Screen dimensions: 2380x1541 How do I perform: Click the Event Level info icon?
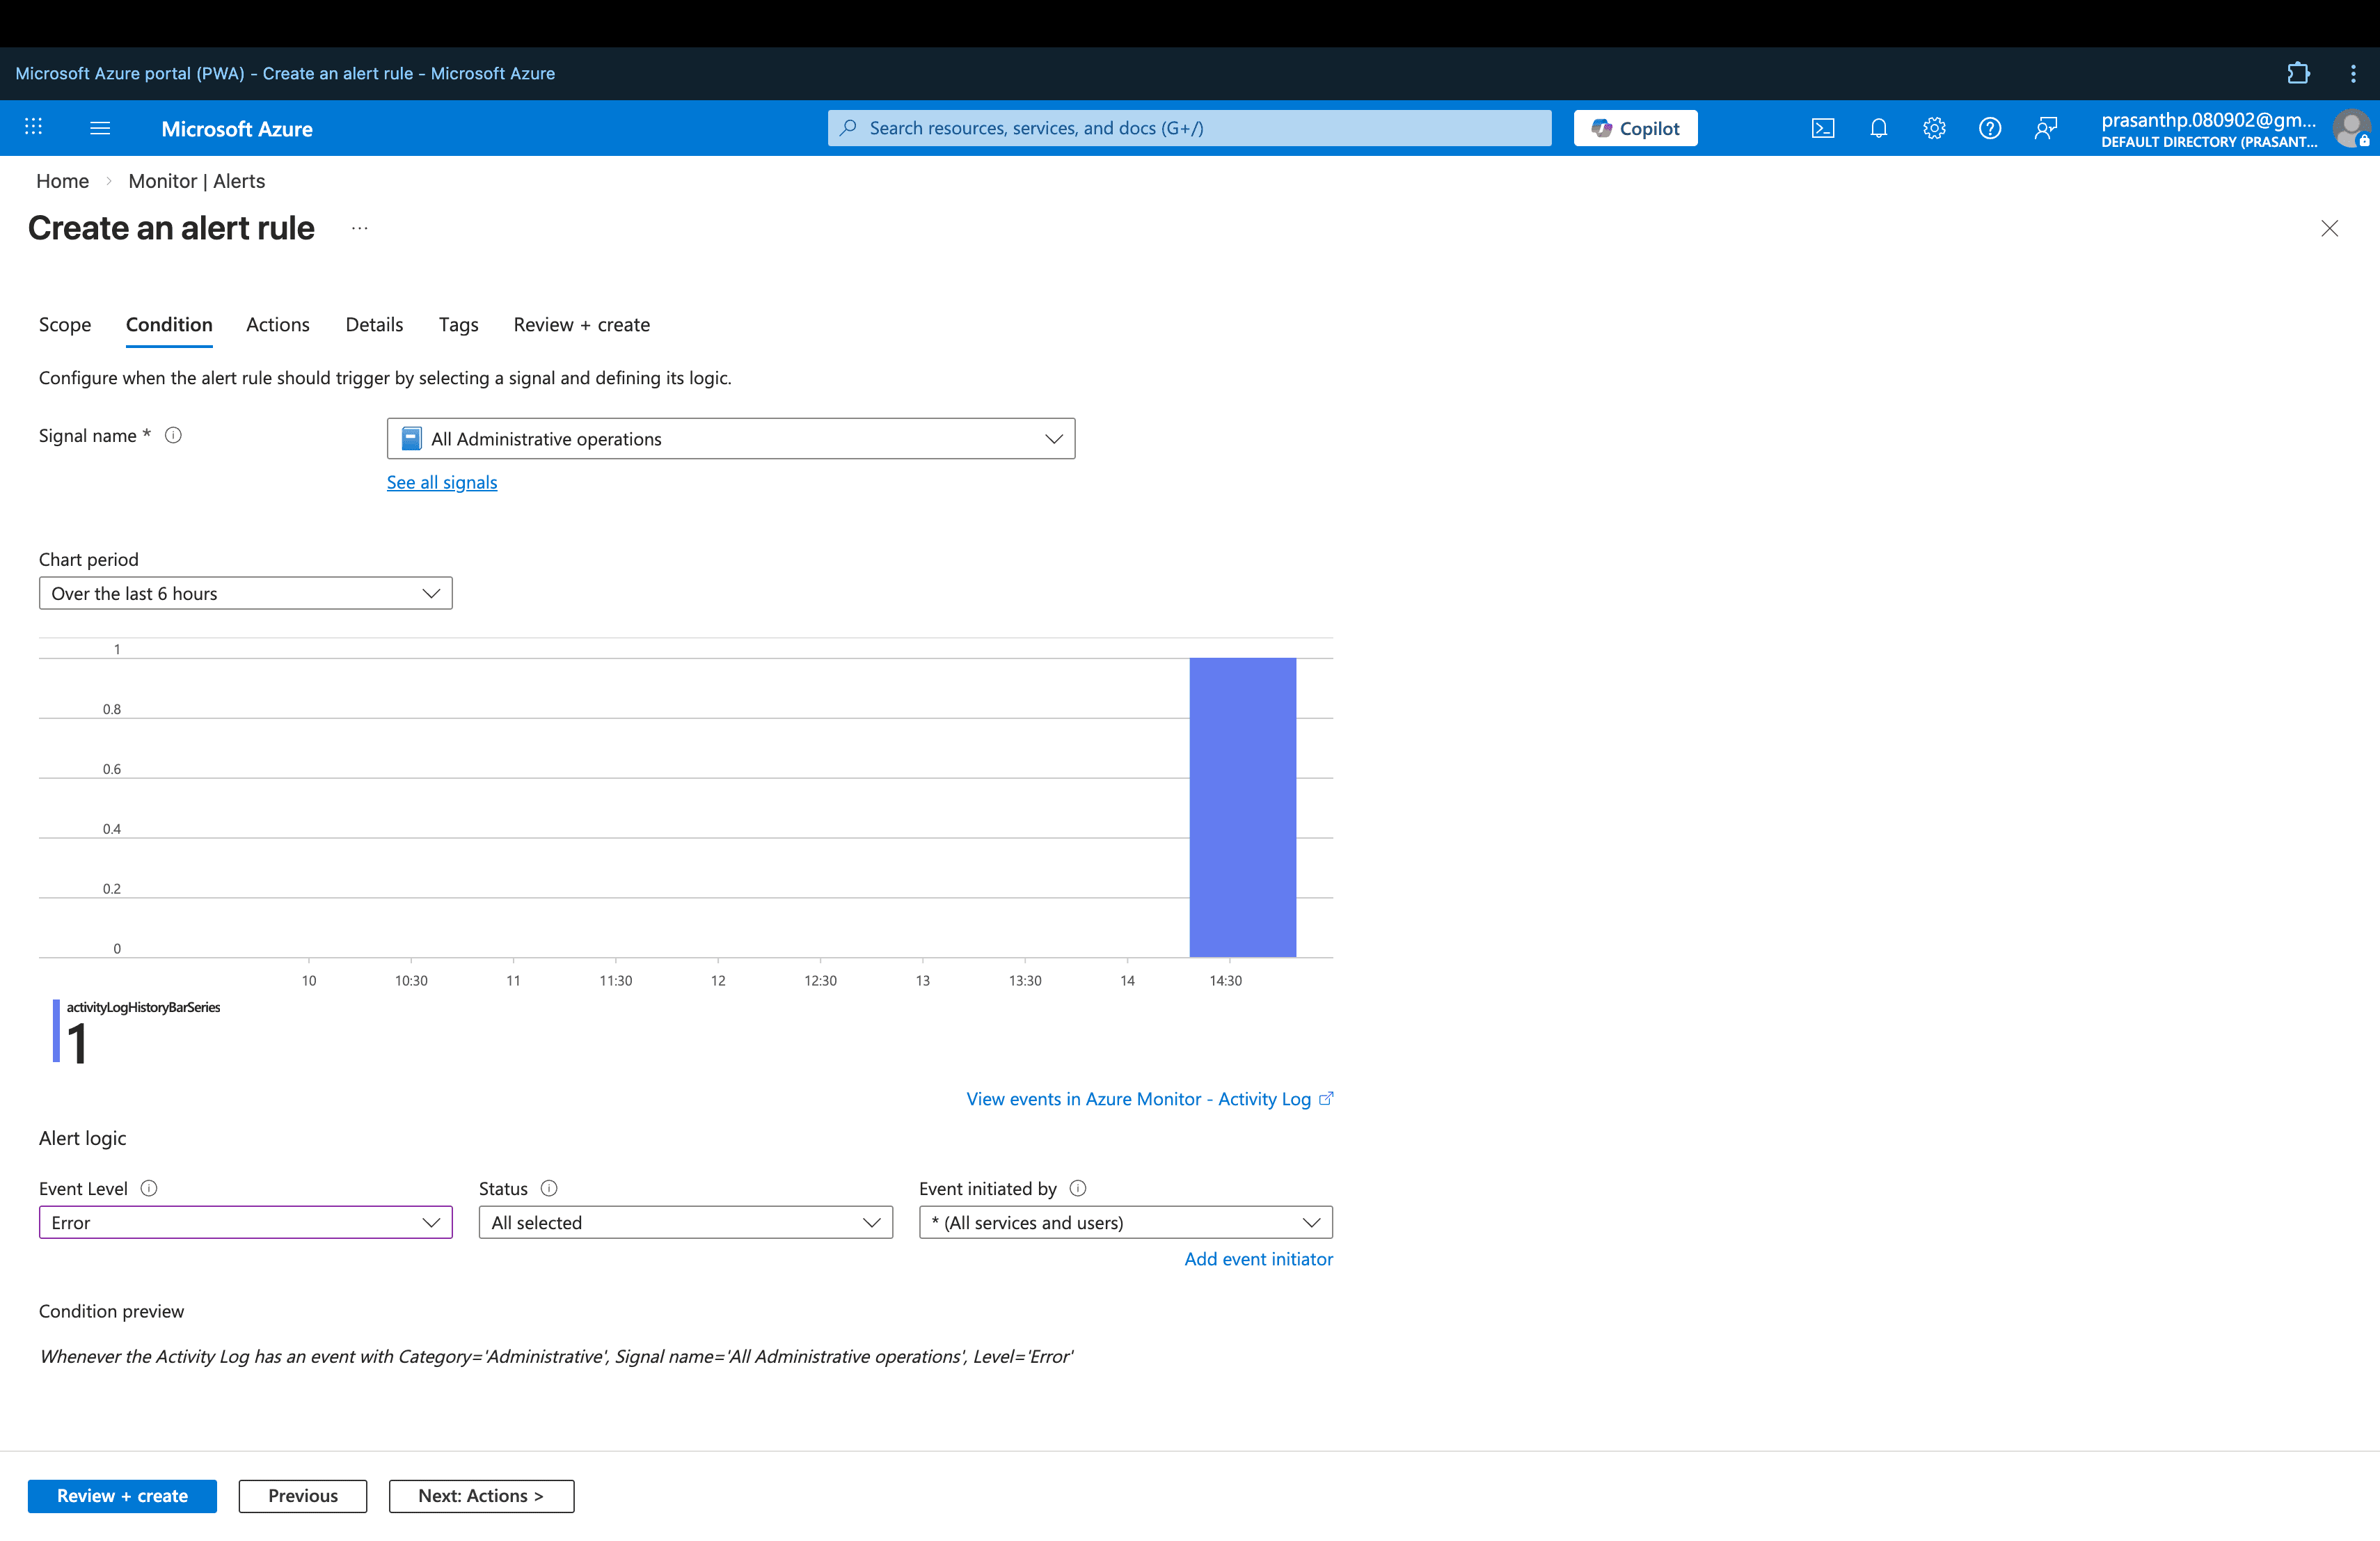[x=149, y=1188]
